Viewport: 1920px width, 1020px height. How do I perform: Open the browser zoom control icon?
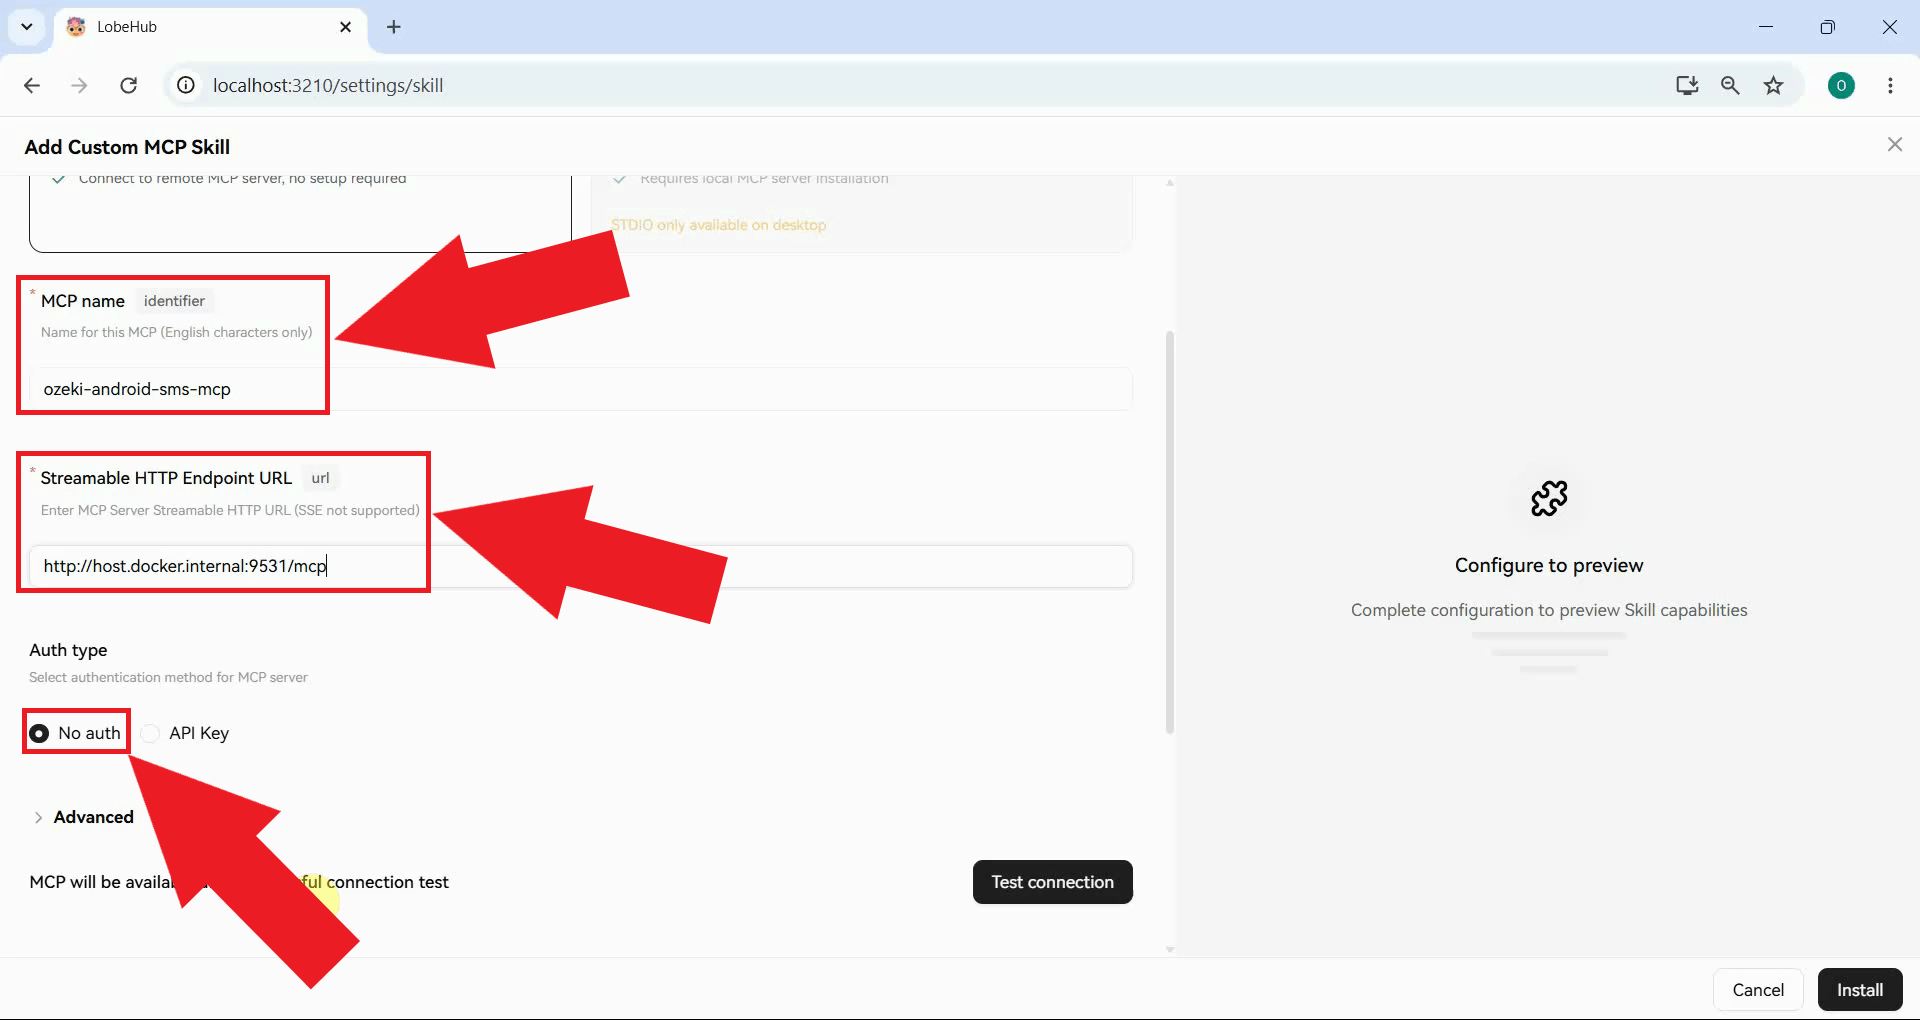[1730, 86]
